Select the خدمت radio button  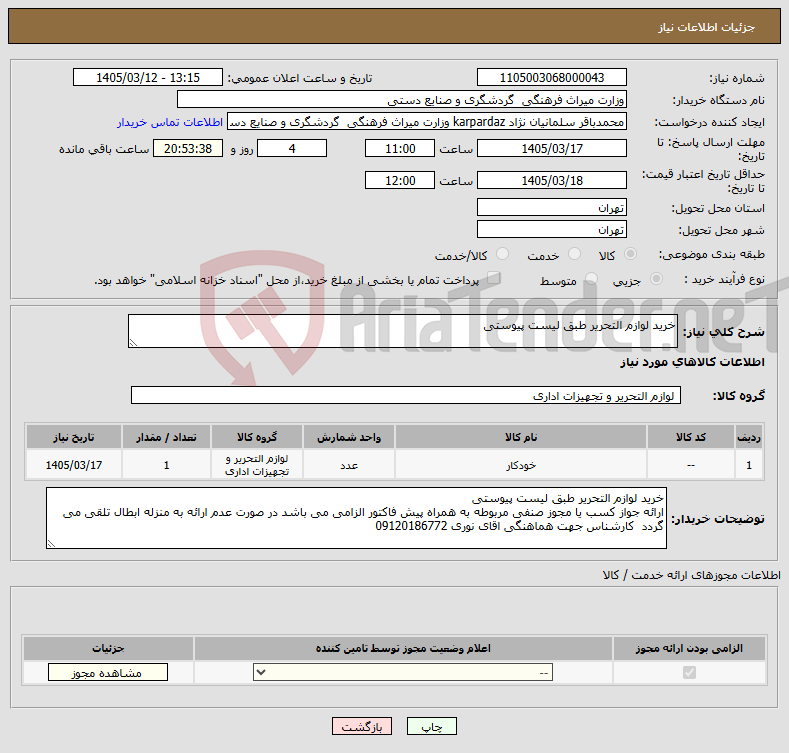tap(574, 254)
